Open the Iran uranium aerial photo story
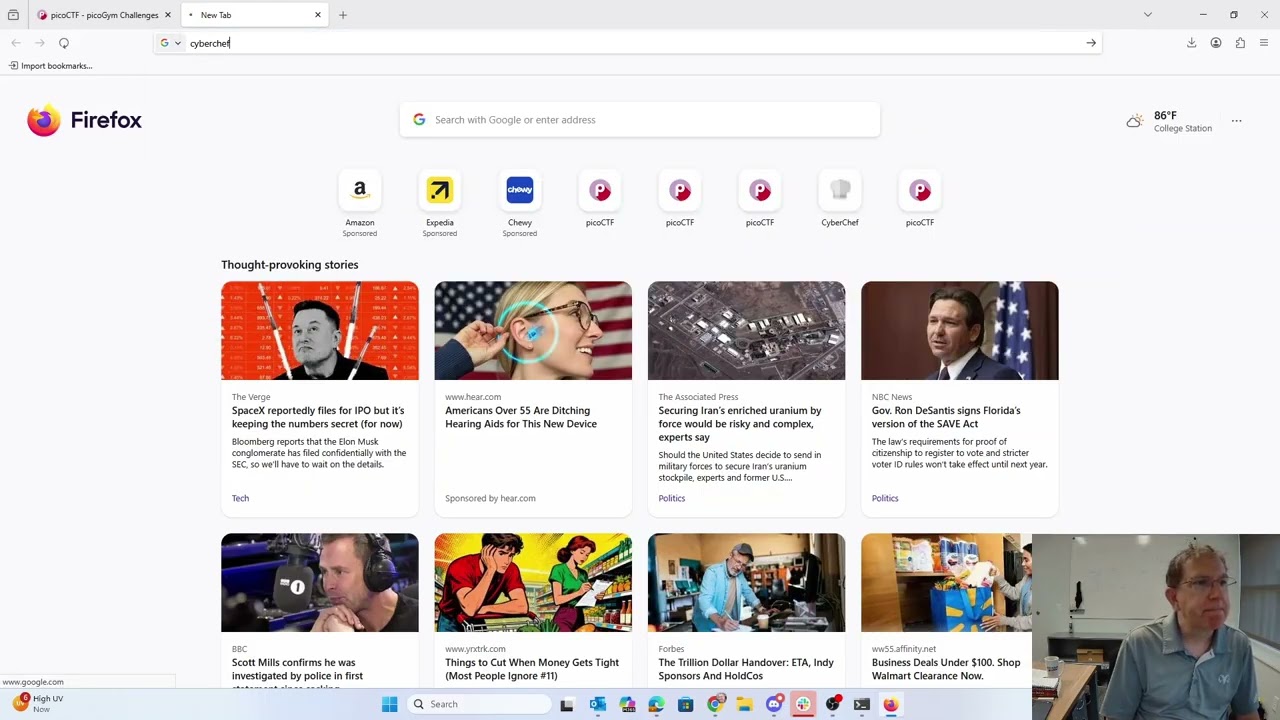The height and width of the screenshot is (720, 1280). (x=746, y=331)
